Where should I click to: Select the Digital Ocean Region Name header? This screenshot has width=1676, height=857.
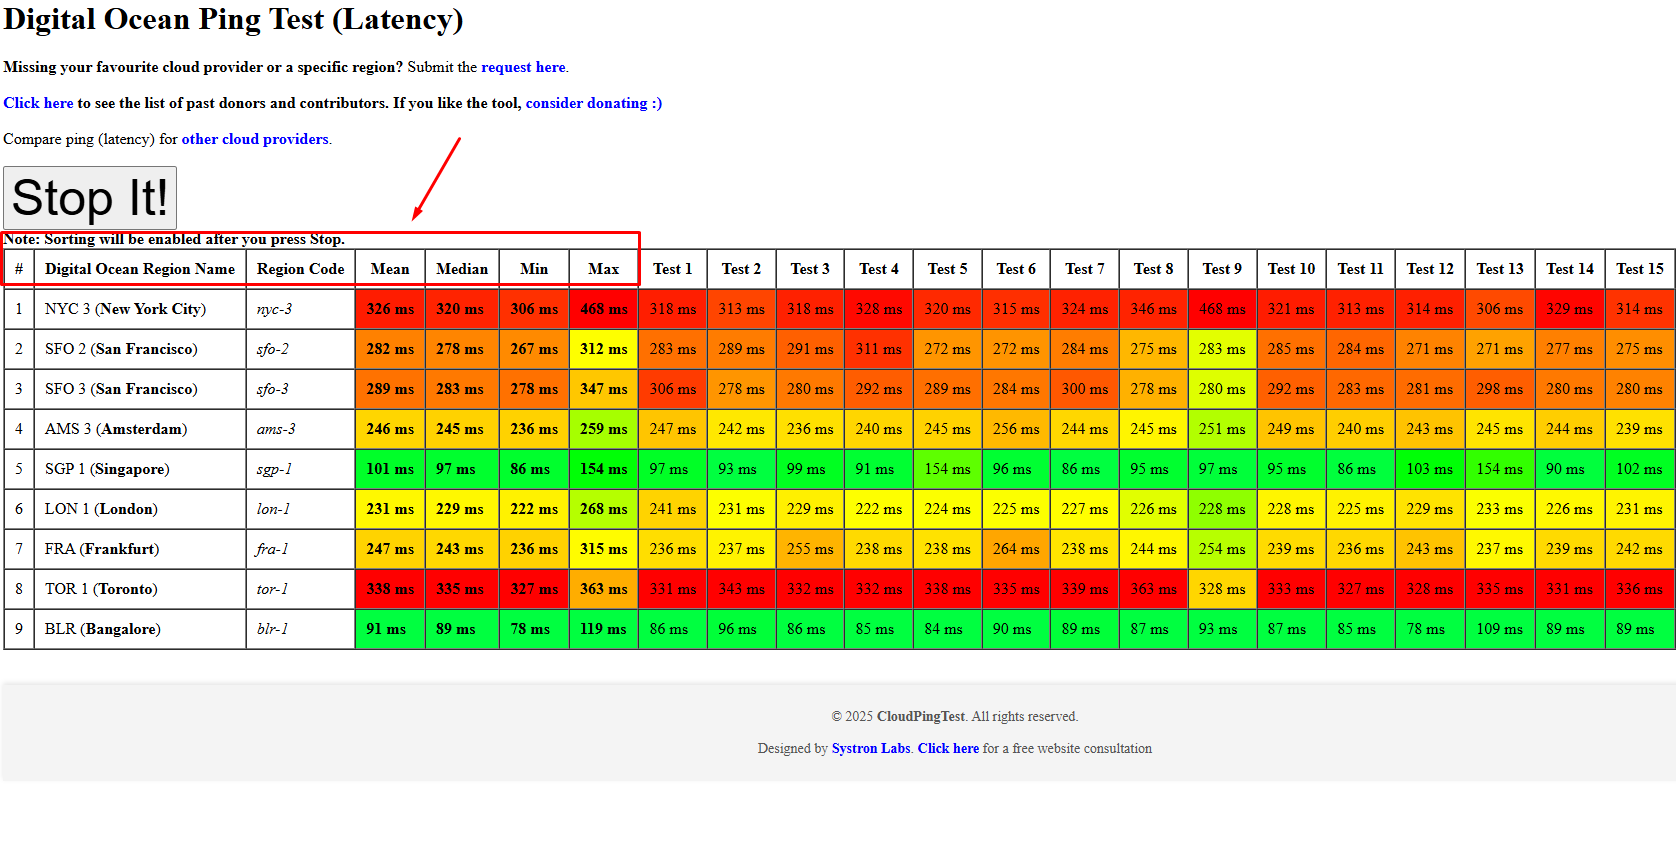tap(140, 269)
